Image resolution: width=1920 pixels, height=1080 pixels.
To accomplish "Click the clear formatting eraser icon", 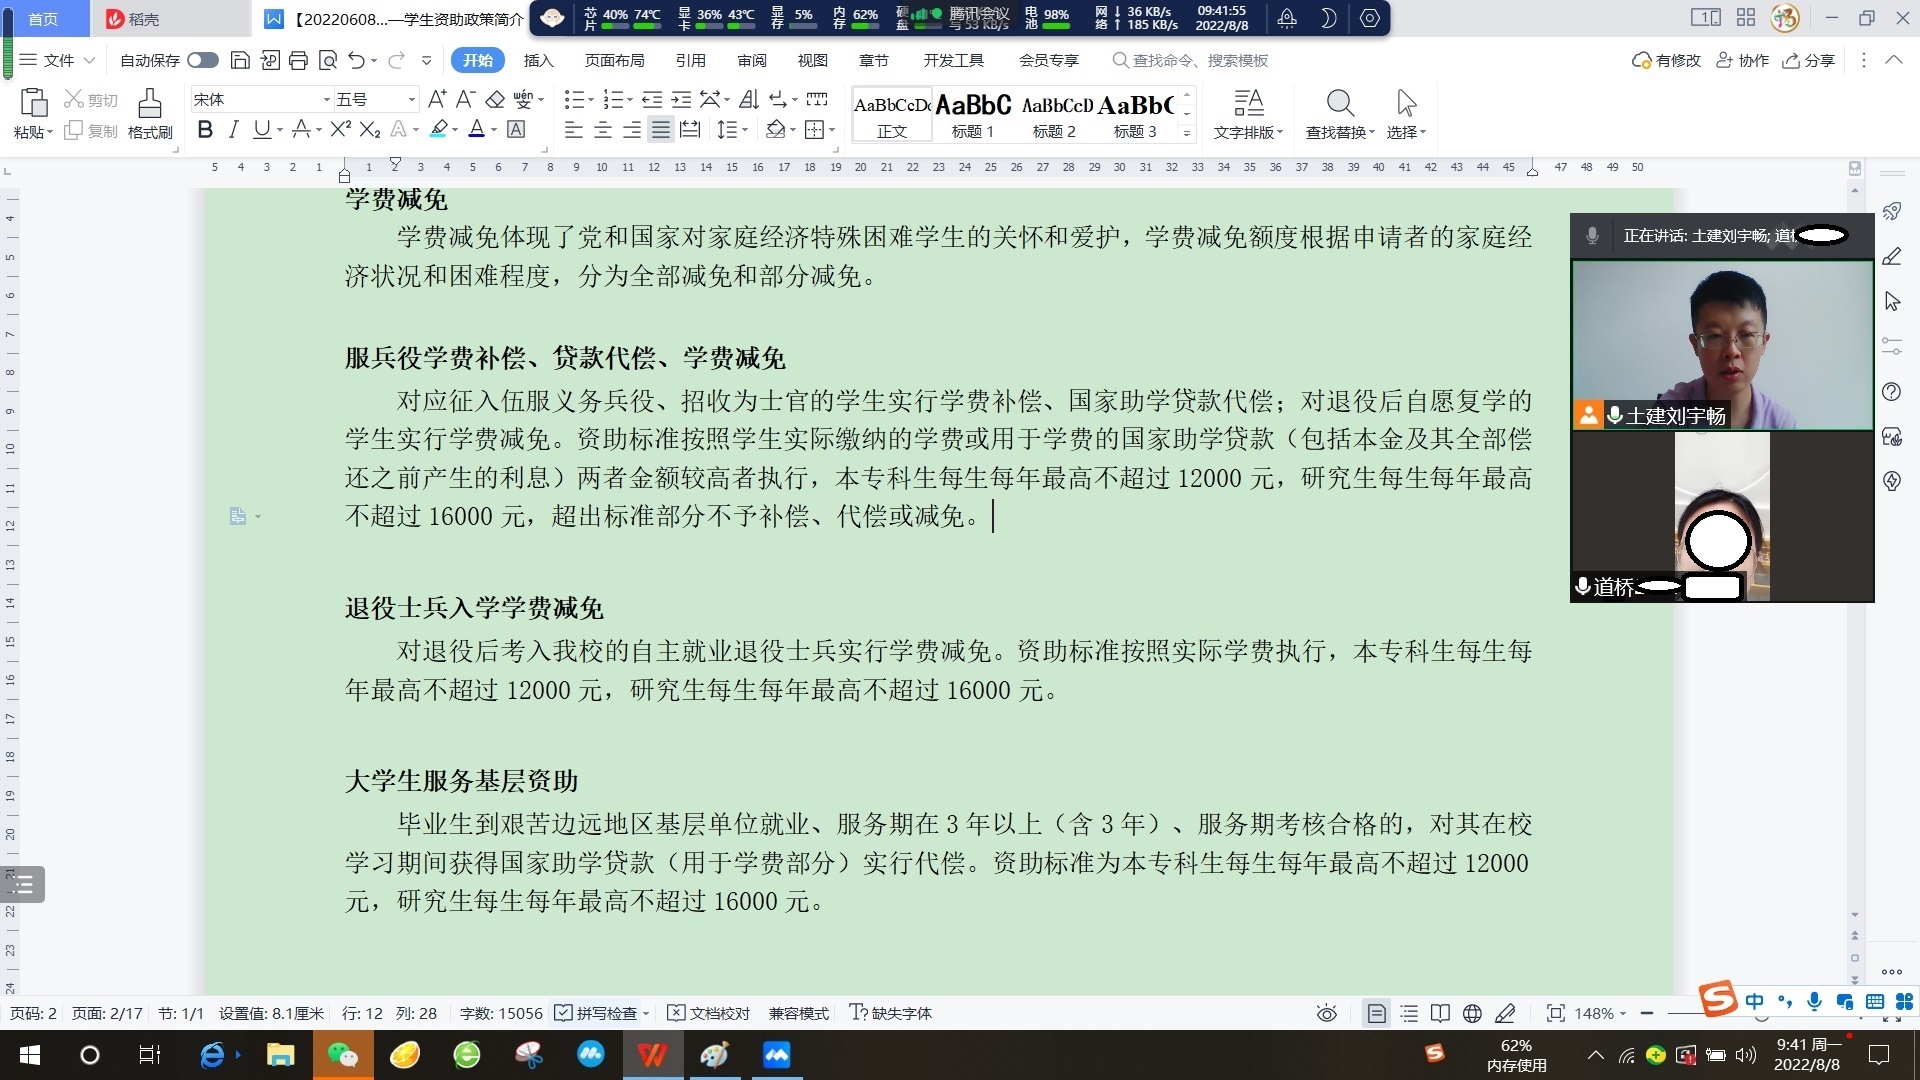I will [495, 99].
